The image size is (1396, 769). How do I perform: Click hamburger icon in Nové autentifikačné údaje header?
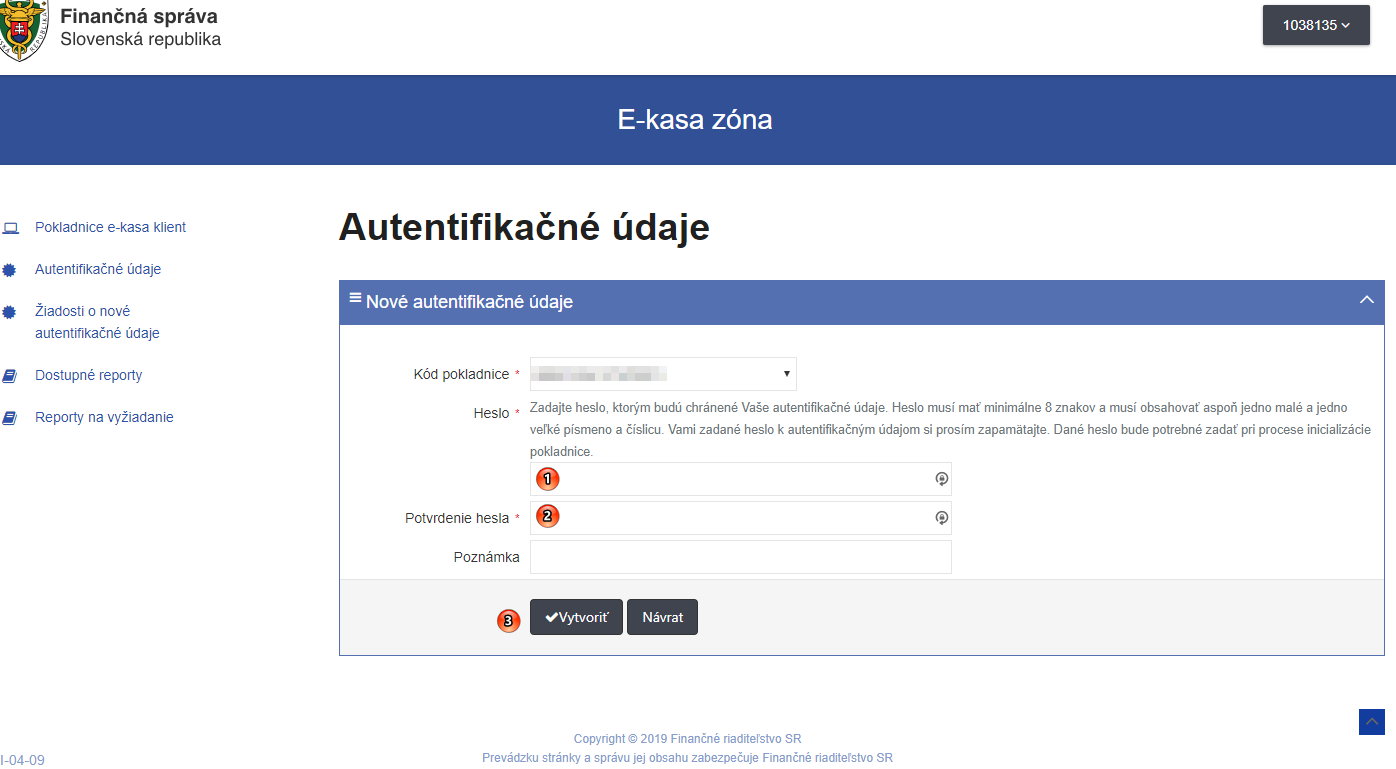tap(355, 298)
